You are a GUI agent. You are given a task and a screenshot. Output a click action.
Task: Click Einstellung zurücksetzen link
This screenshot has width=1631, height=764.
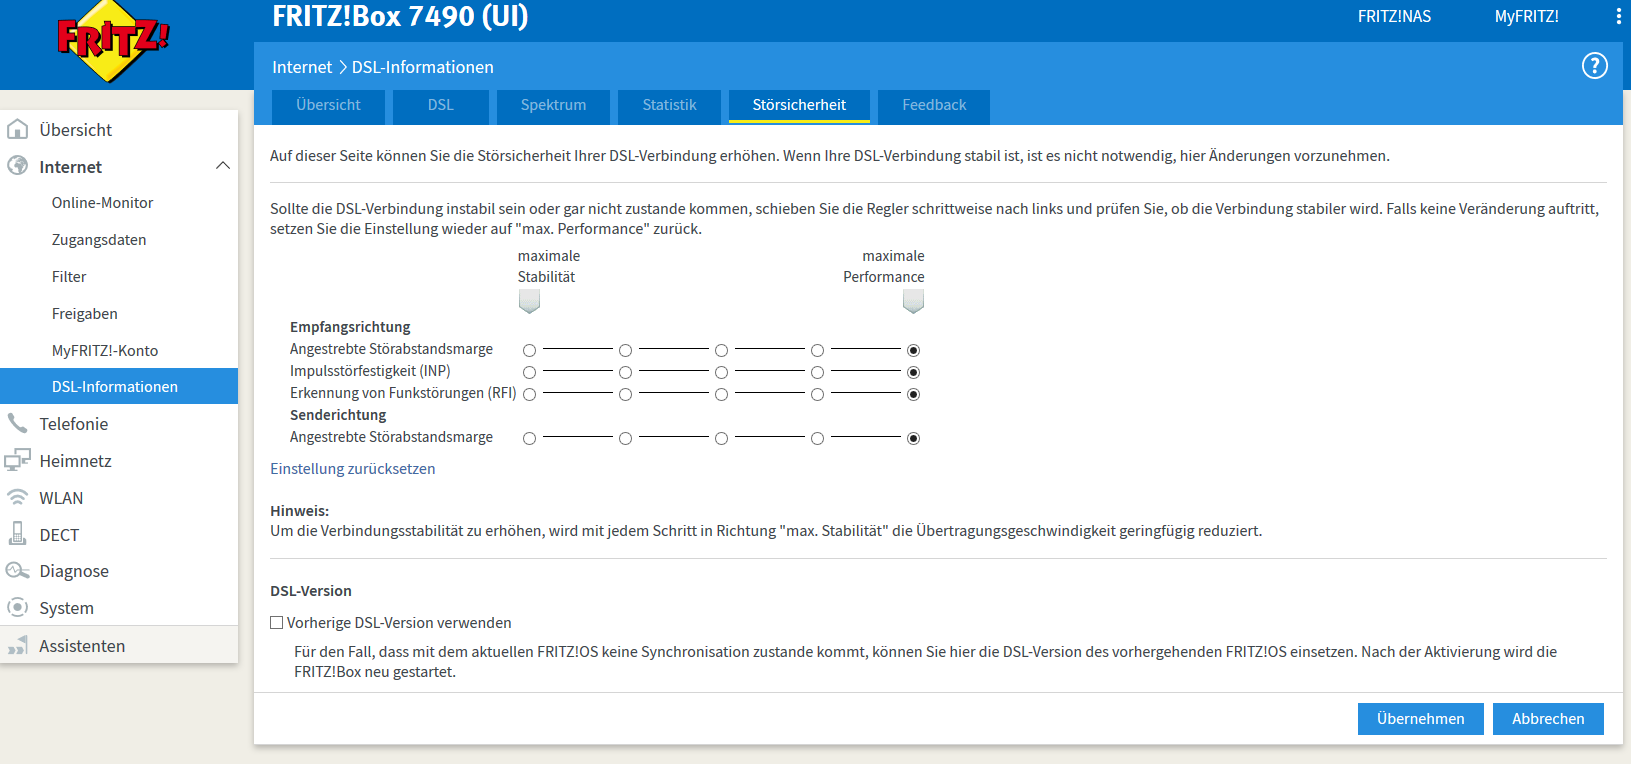click(x=352, y=468)
